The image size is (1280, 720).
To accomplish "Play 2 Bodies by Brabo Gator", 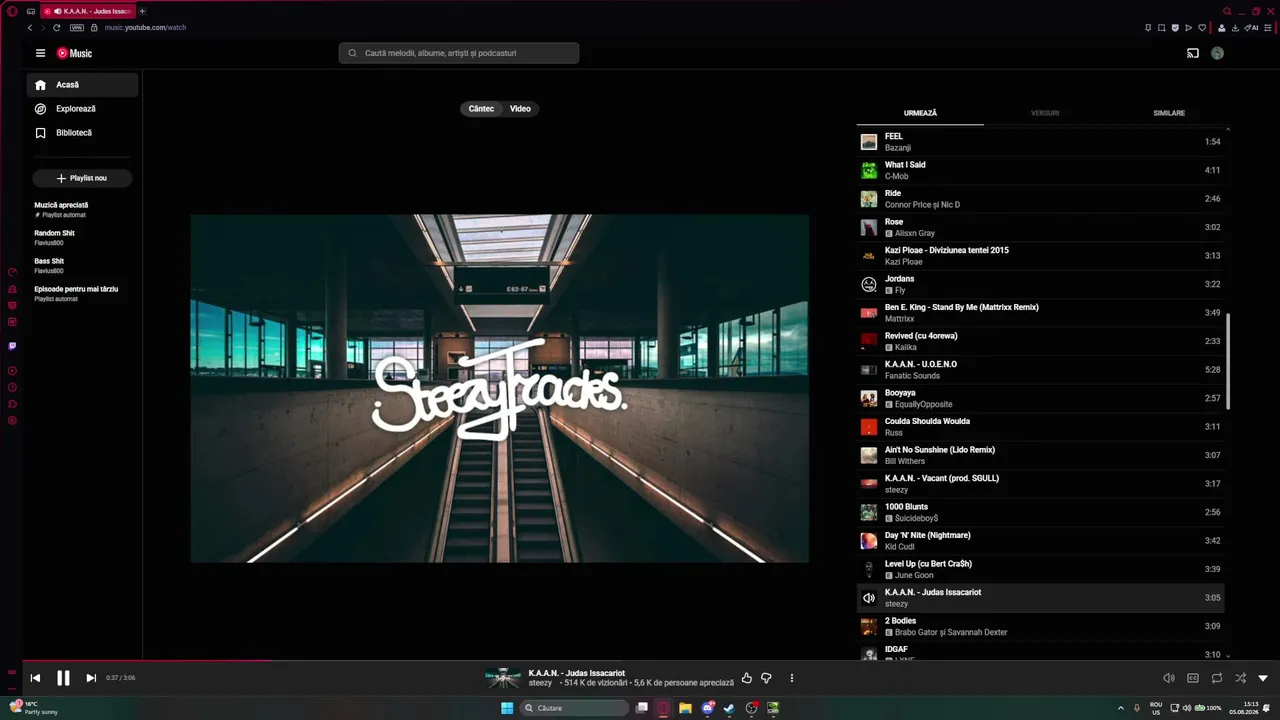I will pos(1040,626).
